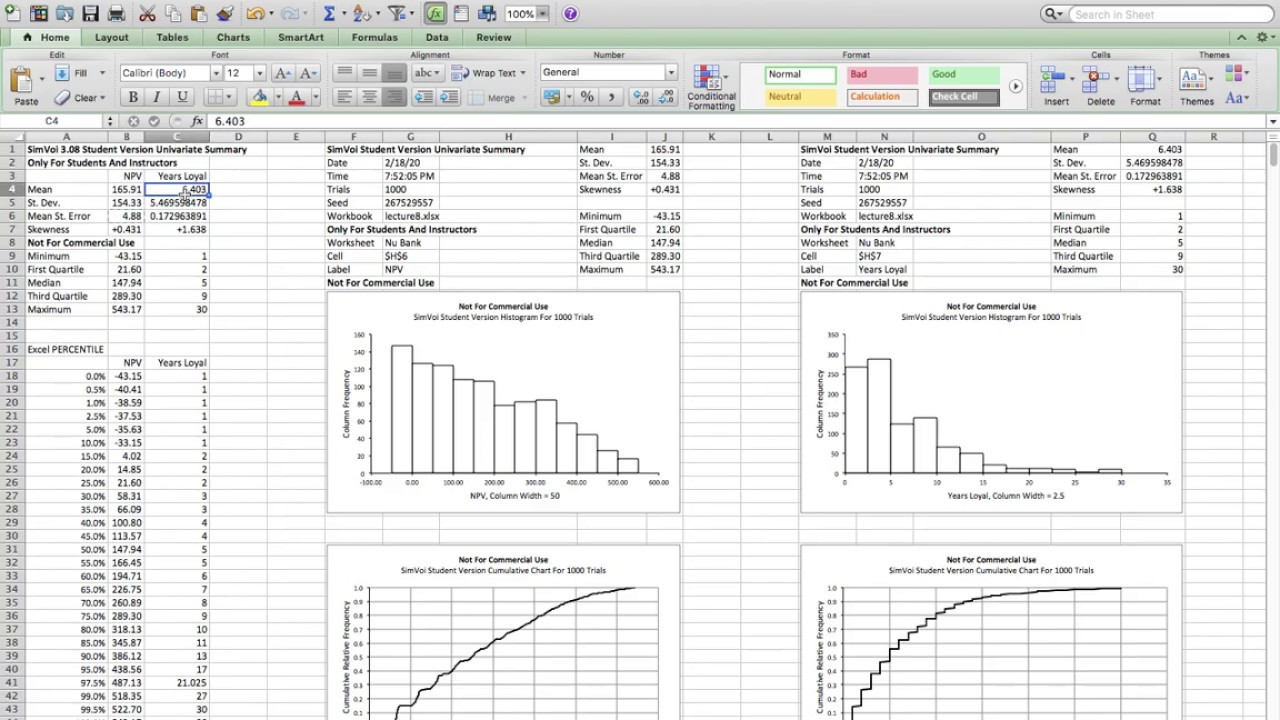The width and height of the screenshot is (1280, 720).
Task: Apply percent style format
Action: 587,97
